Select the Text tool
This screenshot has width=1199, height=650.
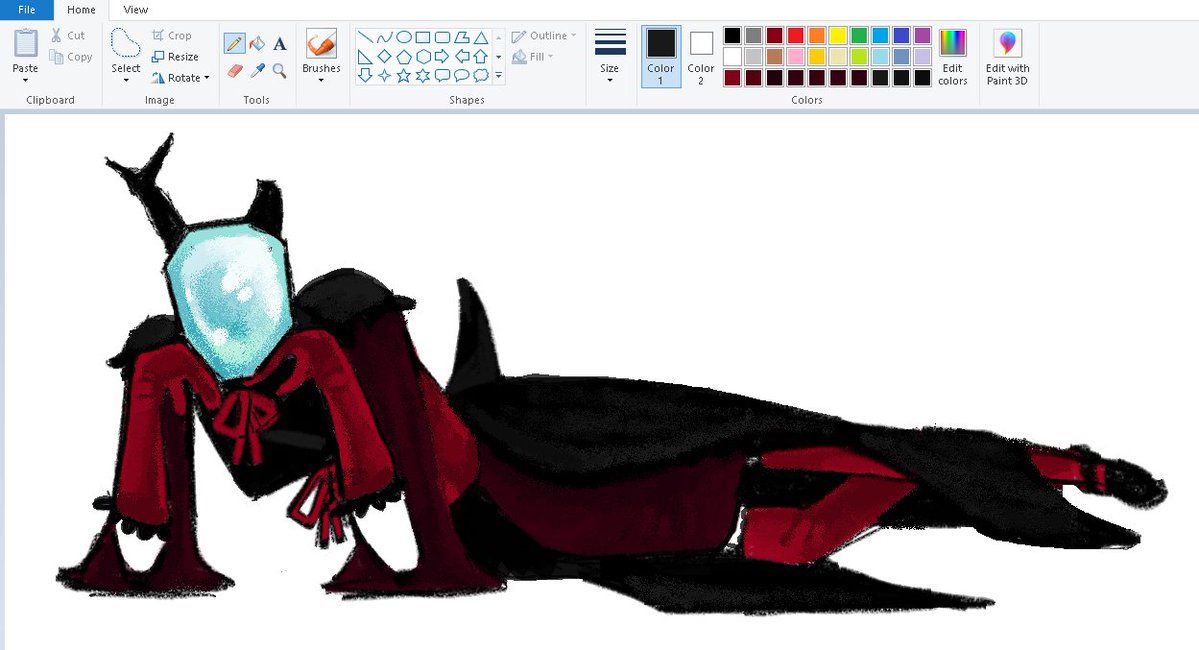point(280,44)
